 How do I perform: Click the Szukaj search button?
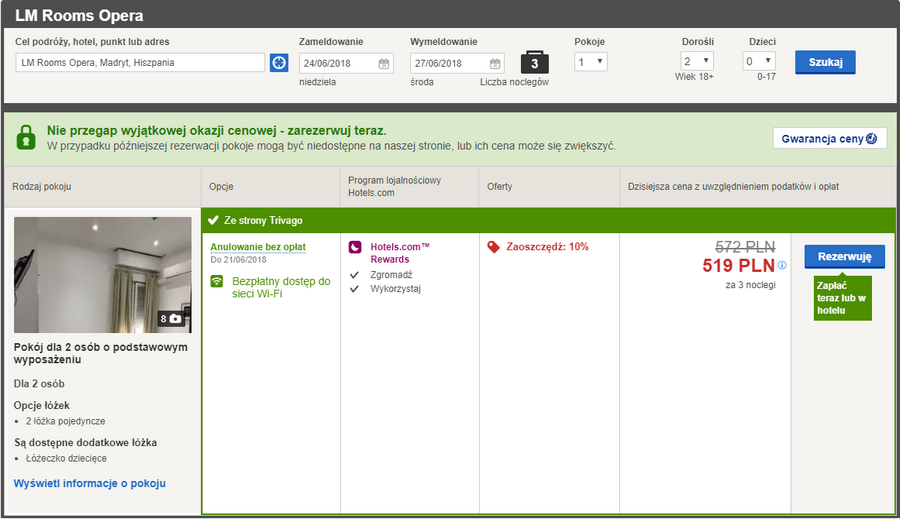pos(825,62)
